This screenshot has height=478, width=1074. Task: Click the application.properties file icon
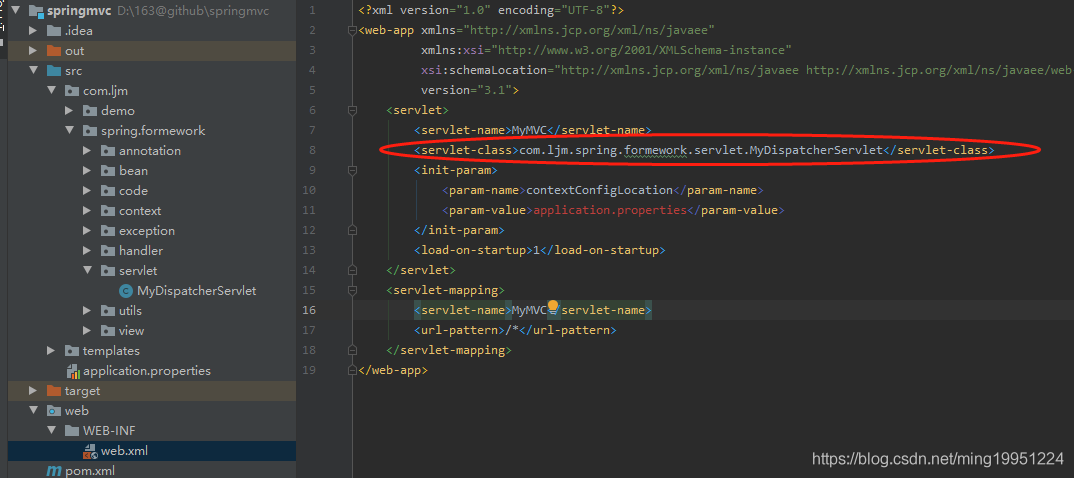click(x=71, y=371)
